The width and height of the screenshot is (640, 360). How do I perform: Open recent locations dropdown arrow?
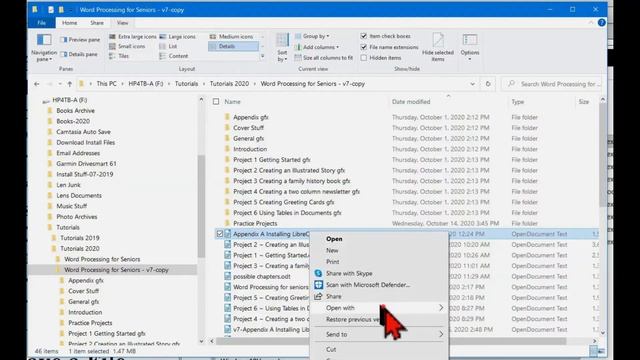[x=60, y=84]
